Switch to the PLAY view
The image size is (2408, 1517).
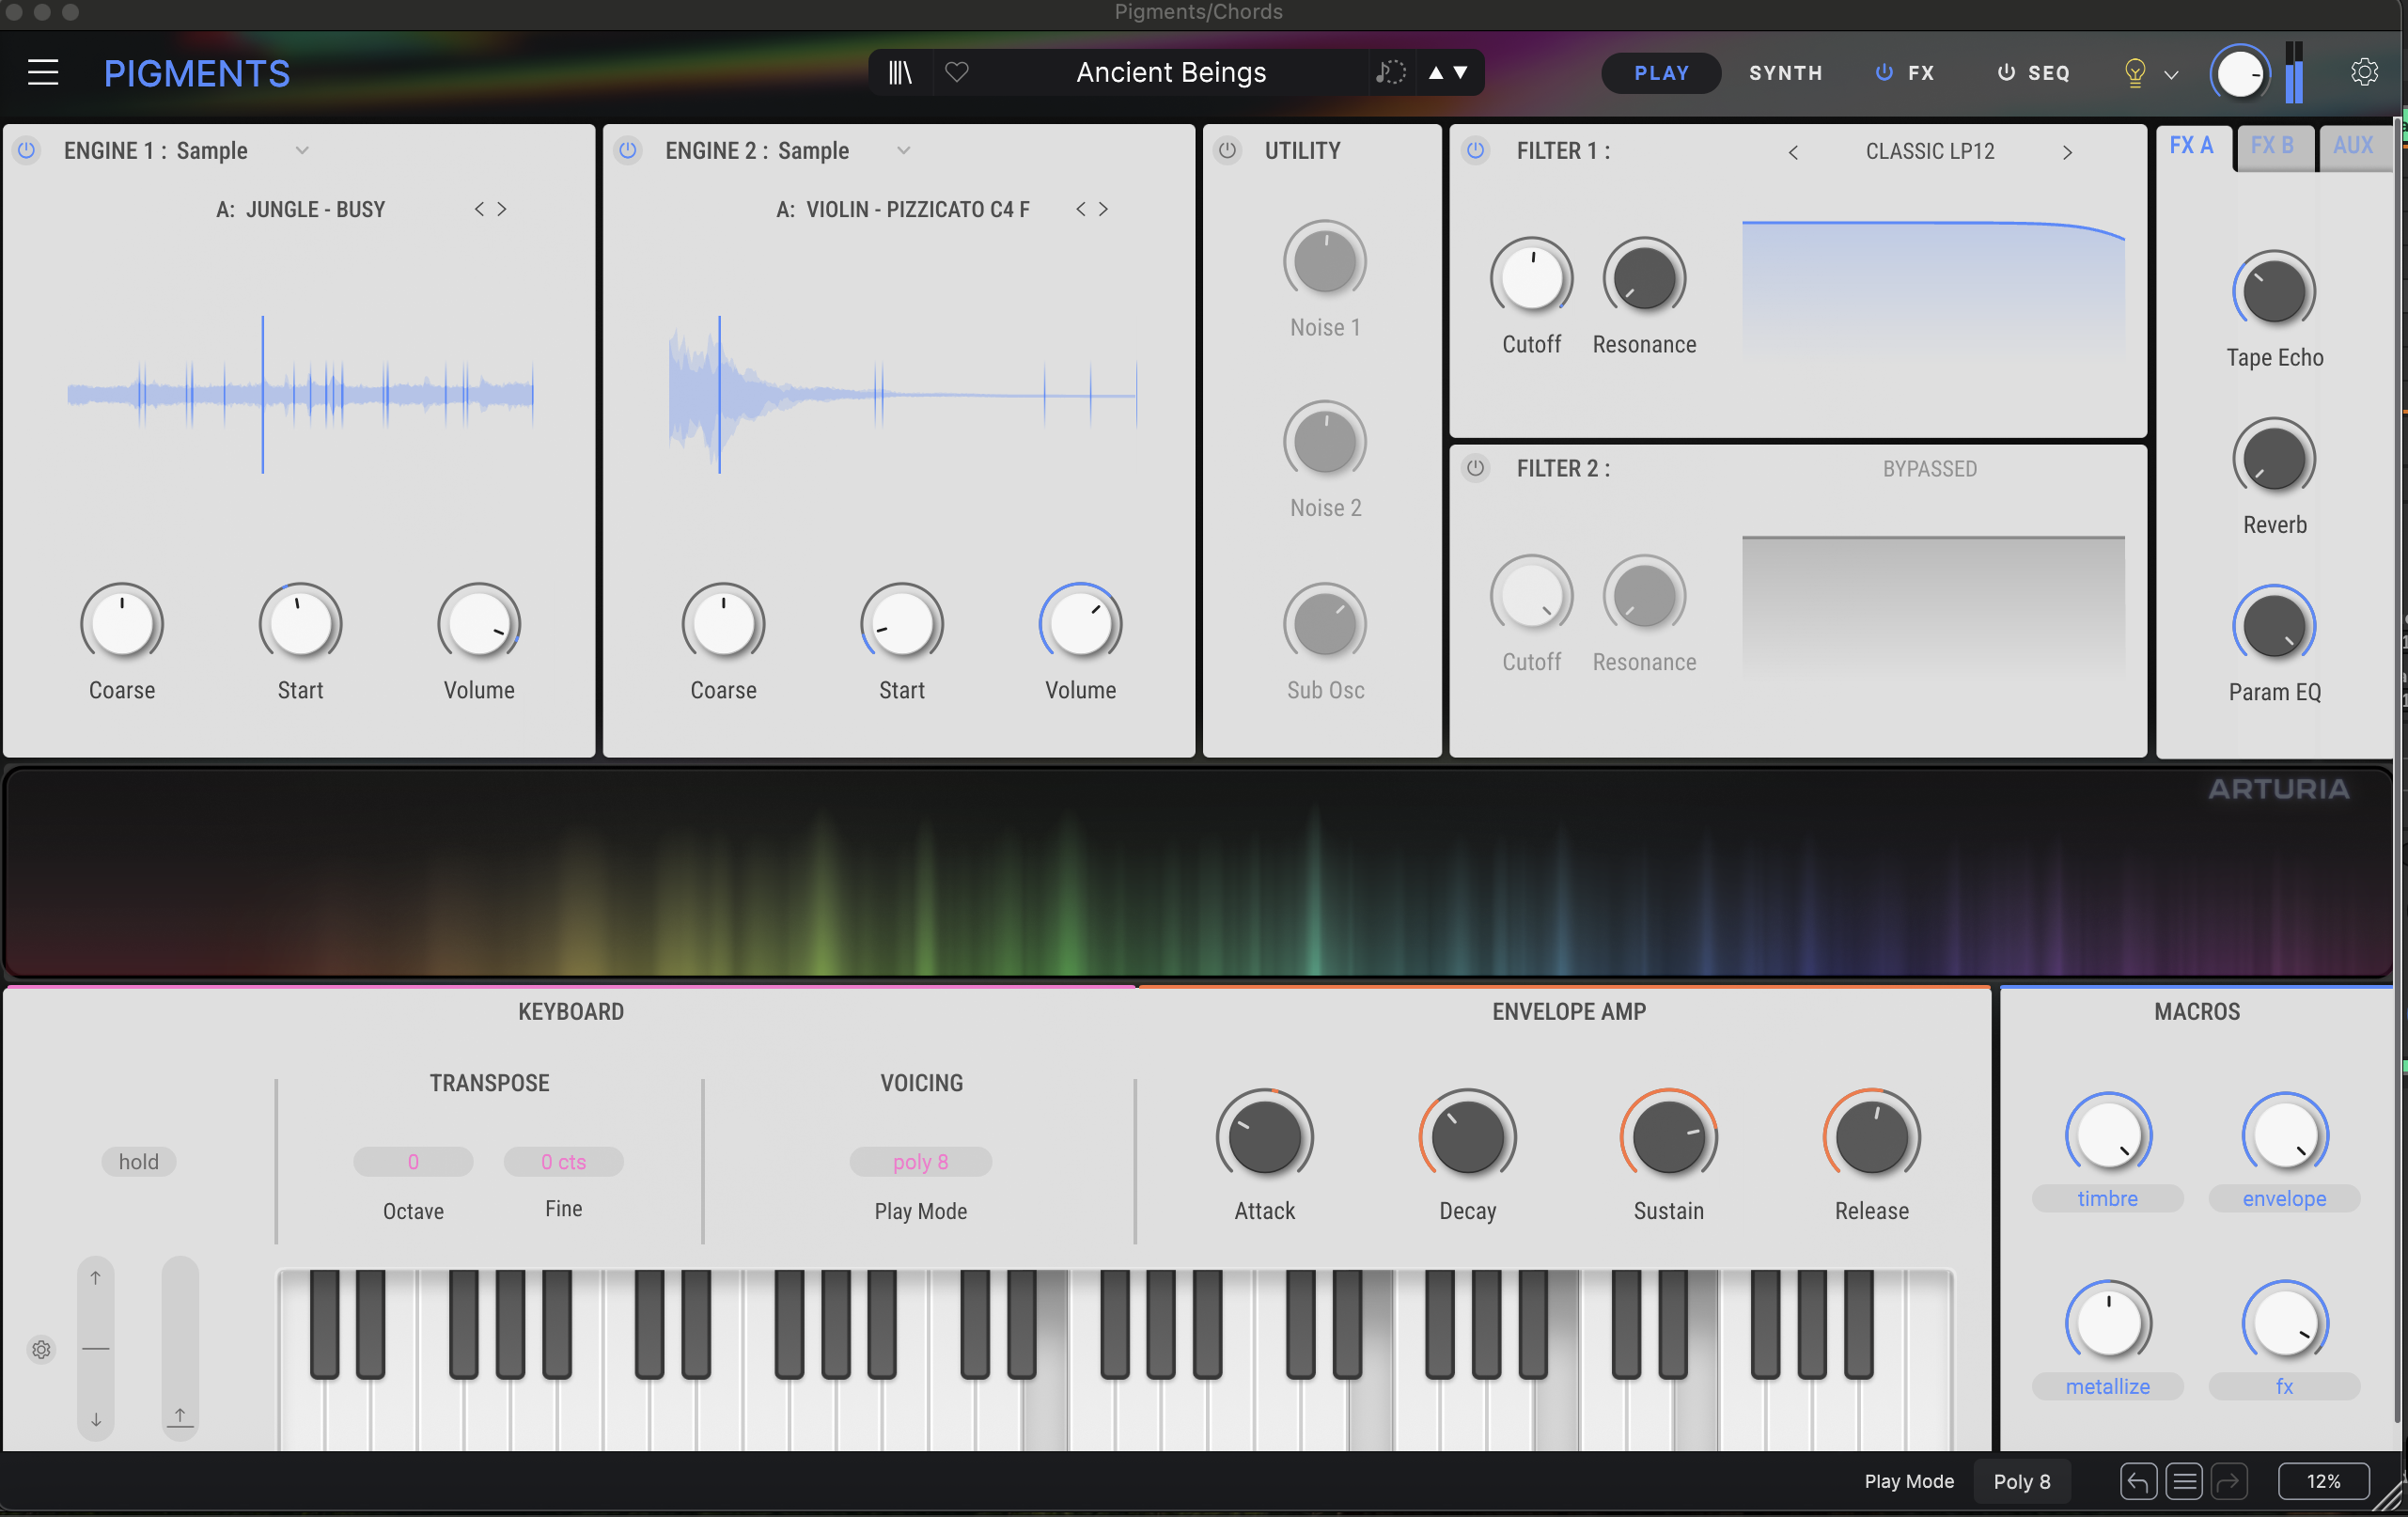pyautogui.click(x=1661, y=73)
